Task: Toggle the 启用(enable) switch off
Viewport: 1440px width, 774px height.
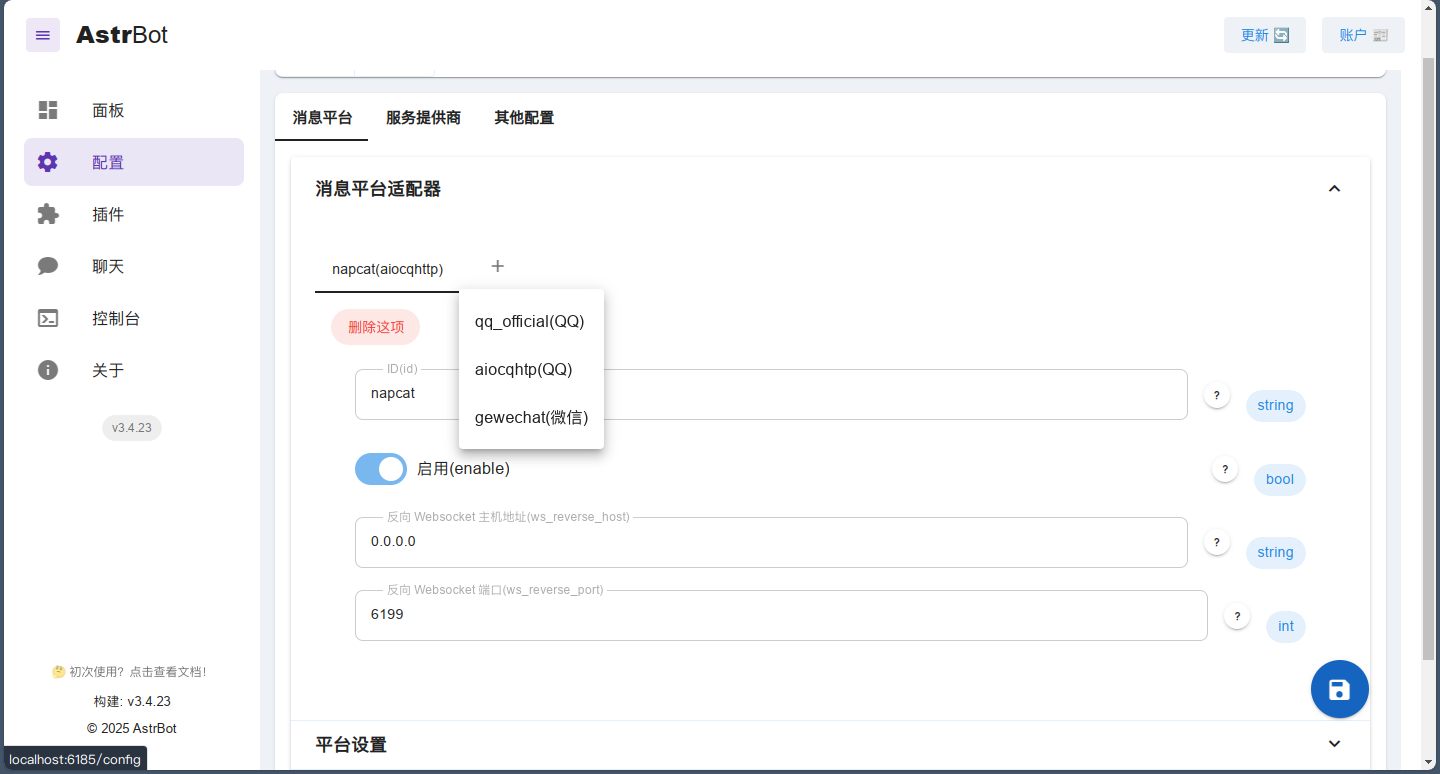Action: 381,468
